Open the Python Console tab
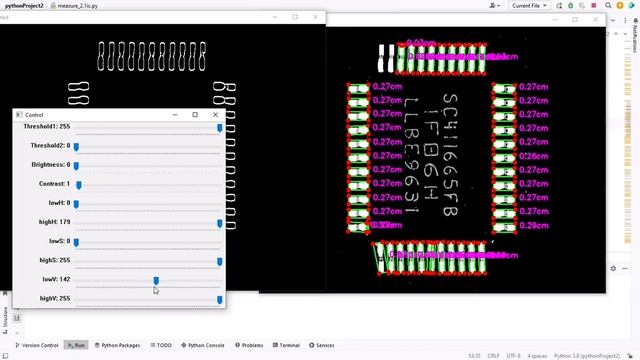 (x=202, y=345)
